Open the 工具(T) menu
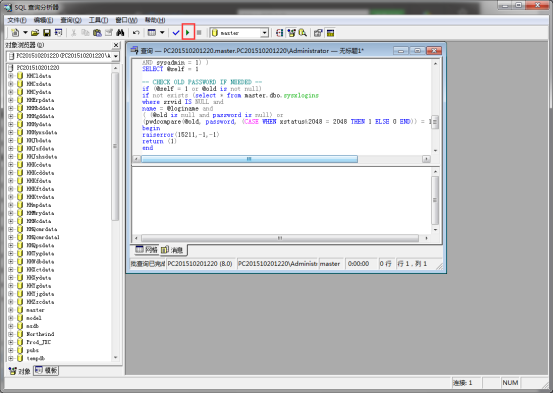 coord(98,20)
